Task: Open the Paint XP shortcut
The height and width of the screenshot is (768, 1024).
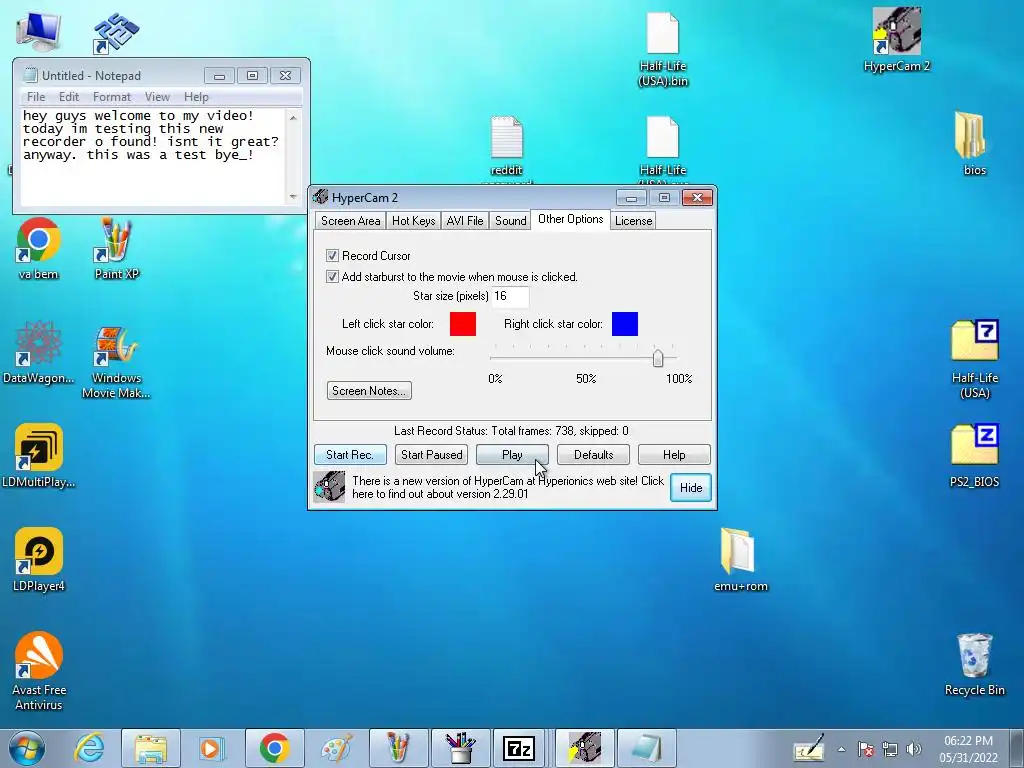Action: [x=116, y=248]
